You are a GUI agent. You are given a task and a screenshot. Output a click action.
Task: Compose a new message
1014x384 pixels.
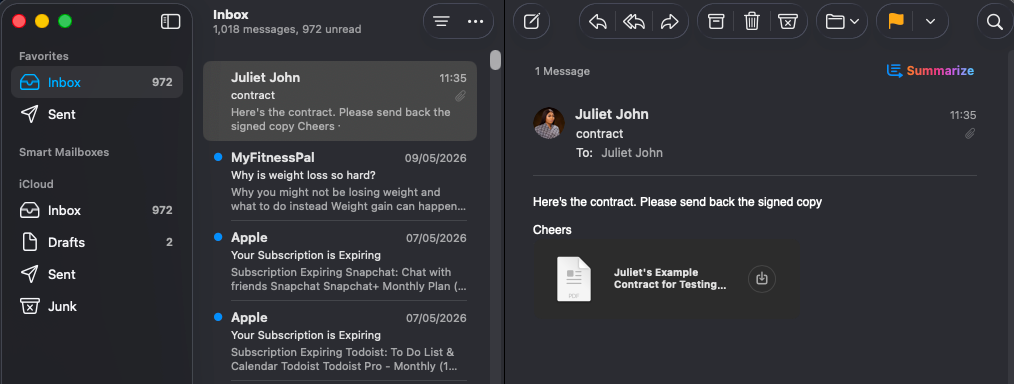[x=532, y=21]
